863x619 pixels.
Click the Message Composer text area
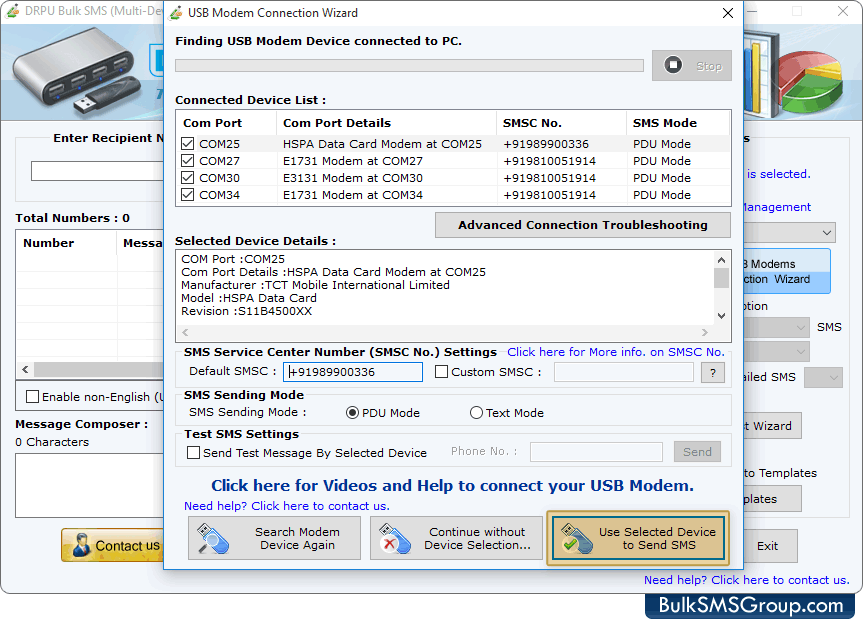pos(90,485)
